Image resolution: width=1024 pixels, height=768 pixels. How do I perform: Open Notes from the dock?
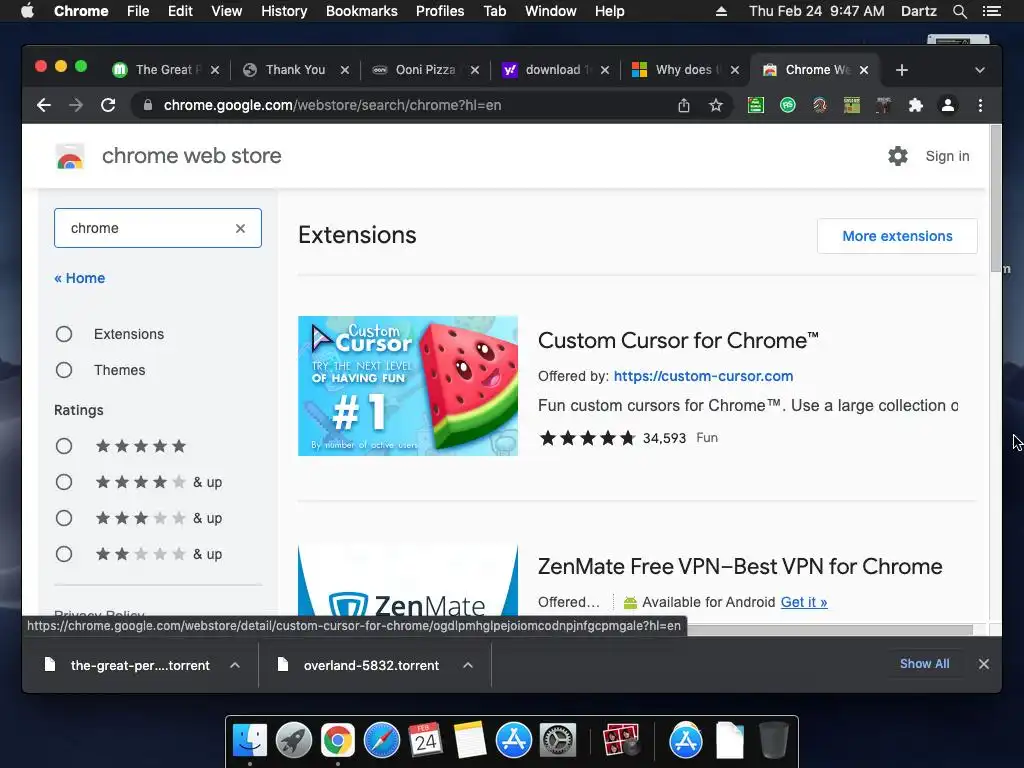point(470,741)
